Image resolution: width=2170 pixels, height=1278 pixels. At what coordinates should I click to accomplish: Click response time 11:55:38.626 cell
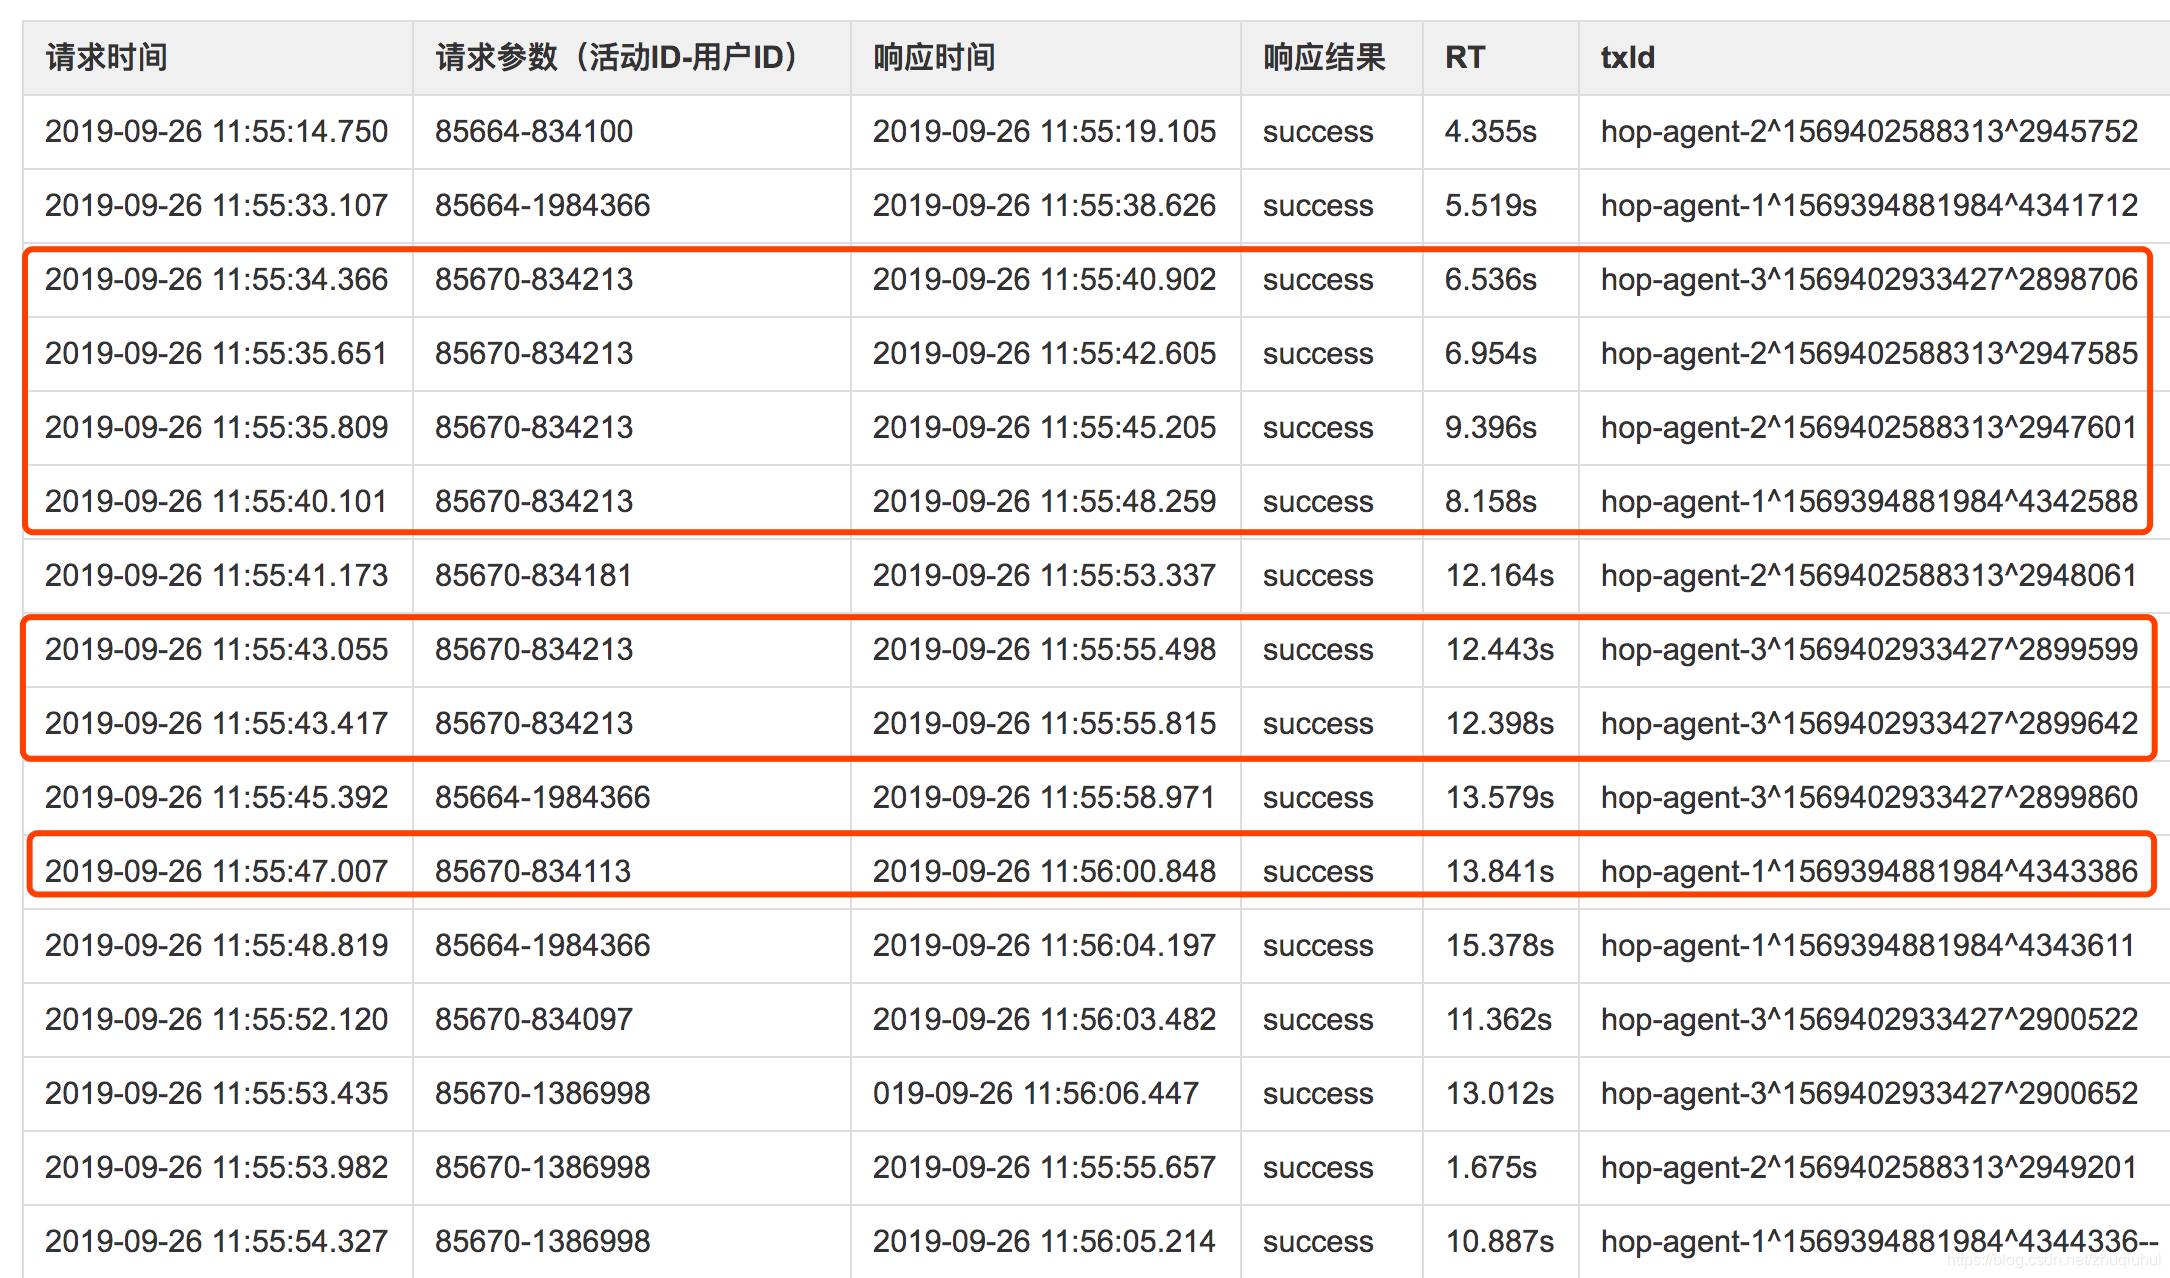click(1044, 206)
